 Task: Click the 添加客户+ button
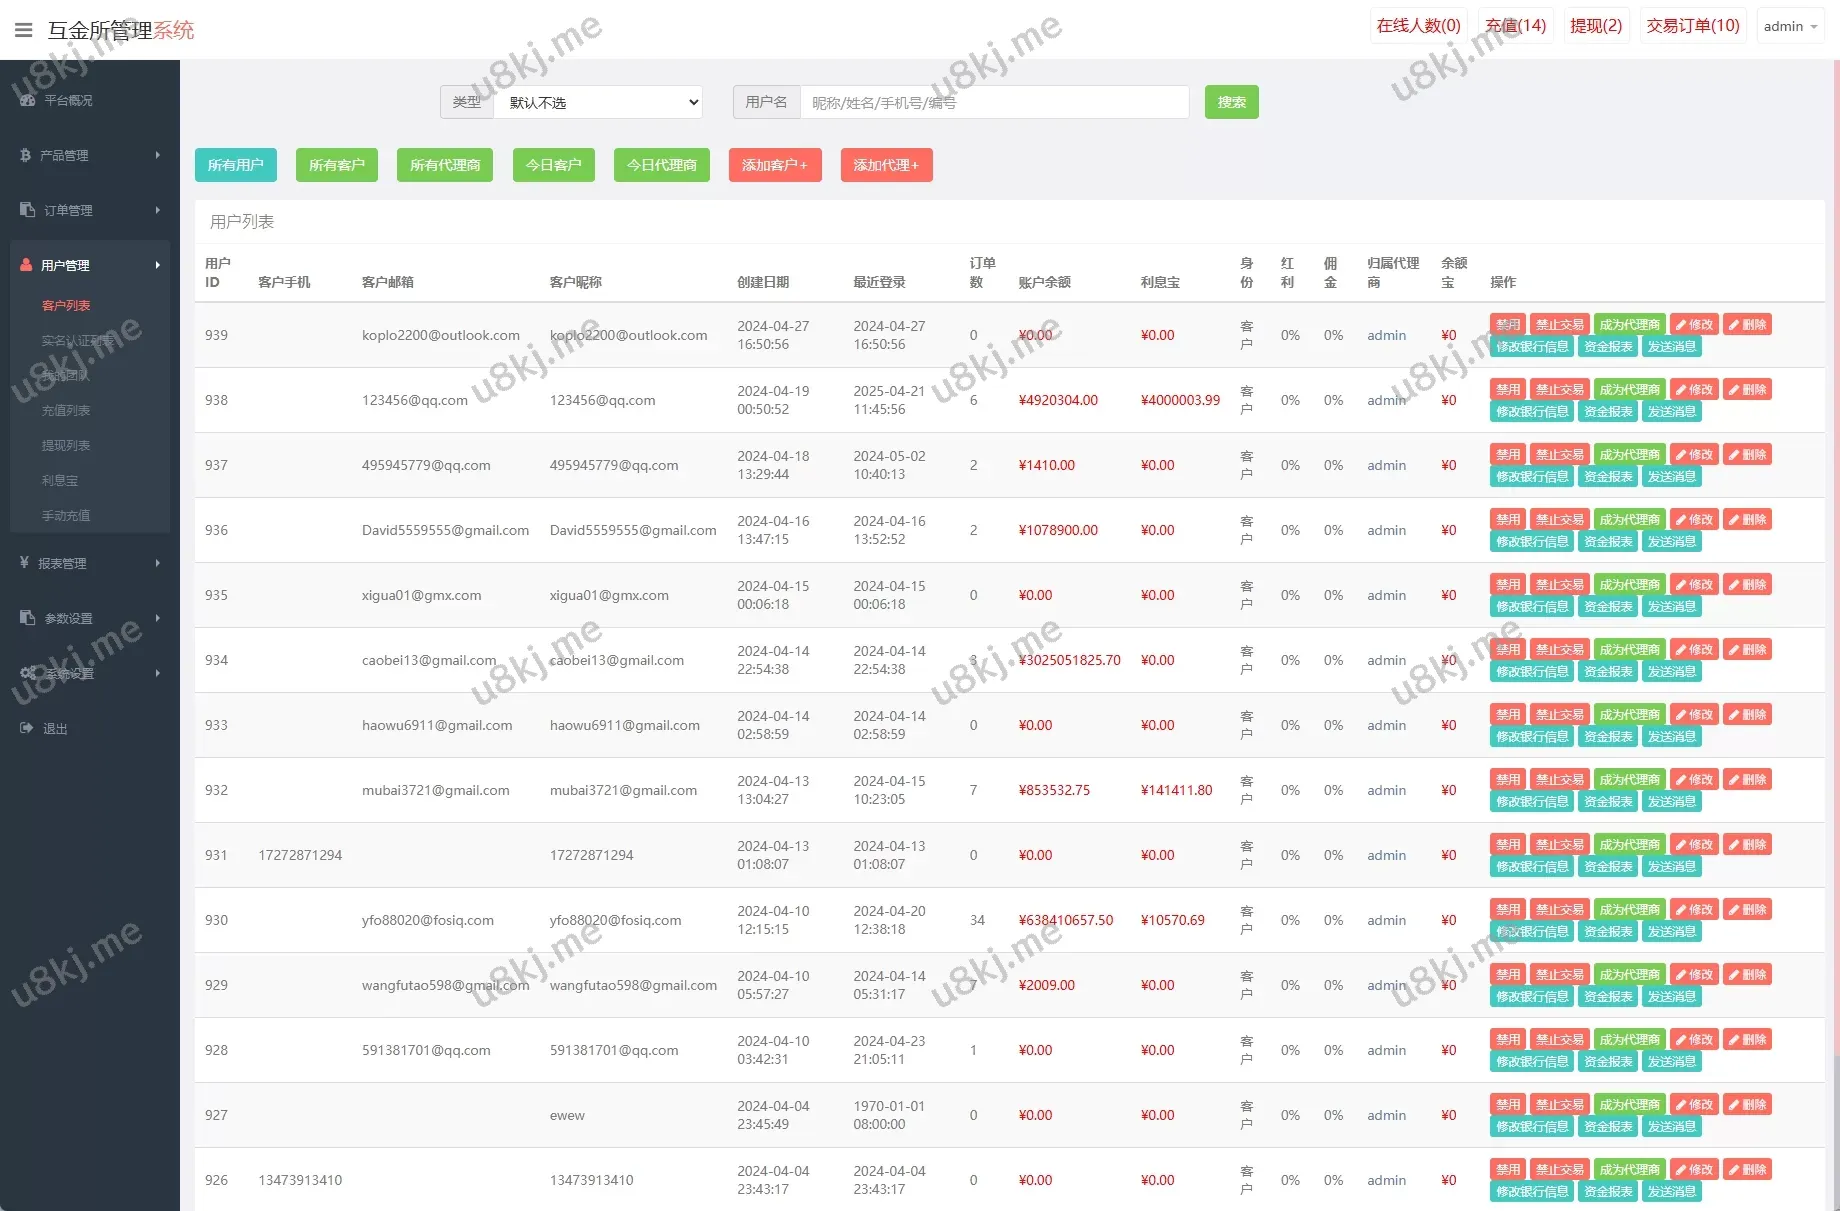tap(774, 165)
